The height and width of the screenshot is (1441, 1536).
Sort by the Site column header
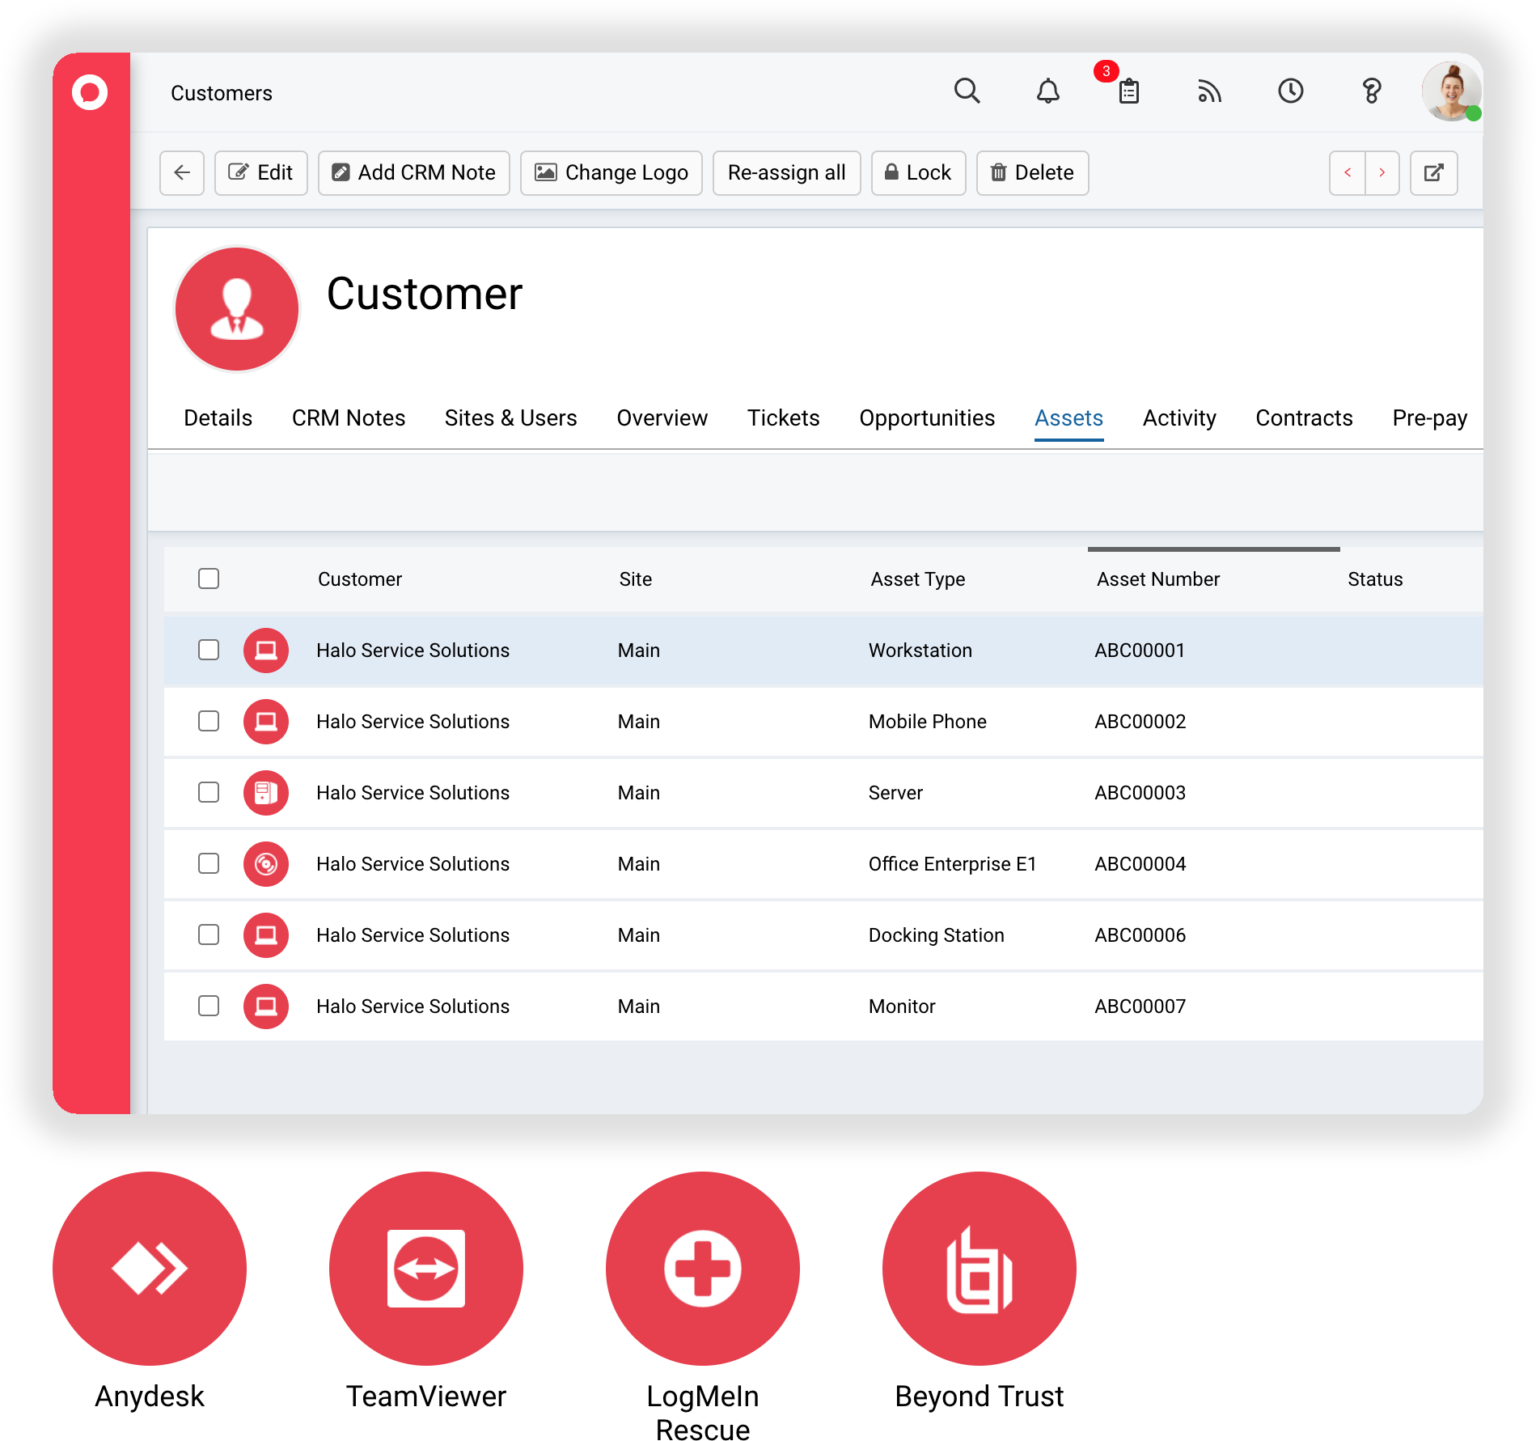(635, 579)
